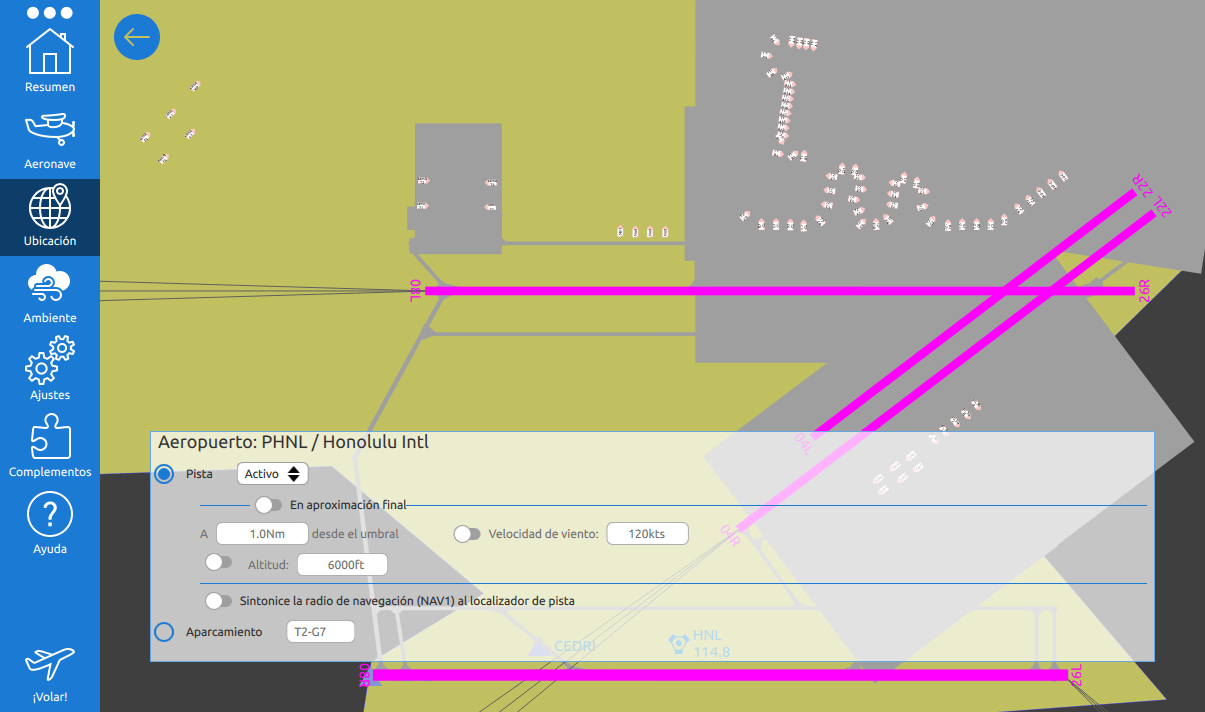Click the 26L runway label on map

click(1077, 675)
